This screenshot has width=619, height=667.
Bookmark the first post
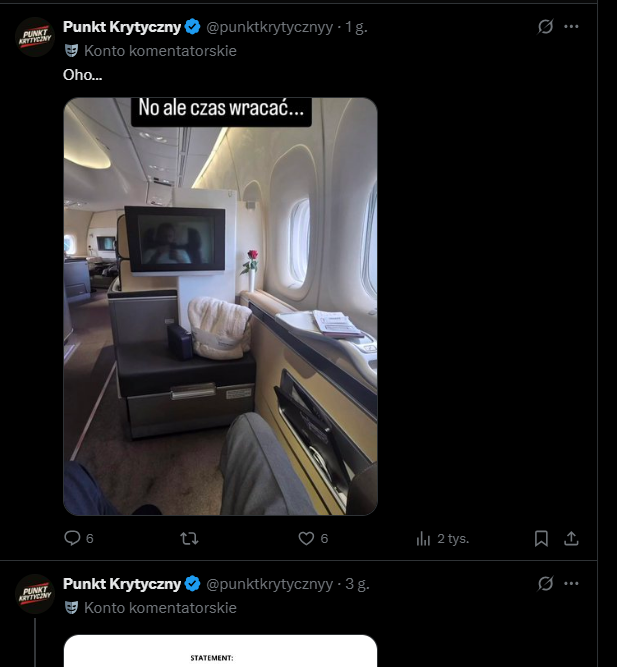541,538
